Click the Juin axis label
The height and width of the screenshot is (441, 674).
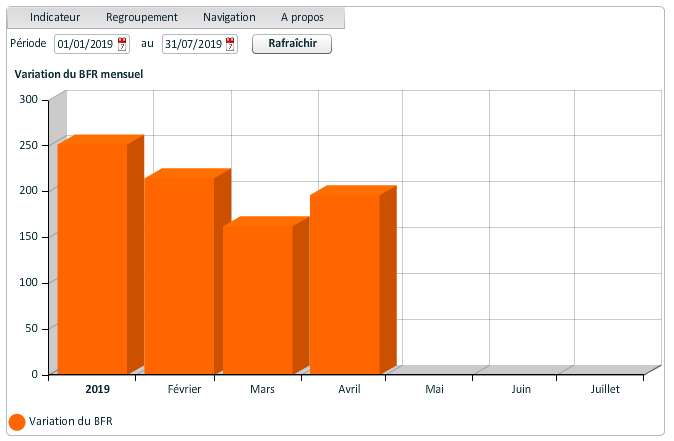[x=521, y=389]
